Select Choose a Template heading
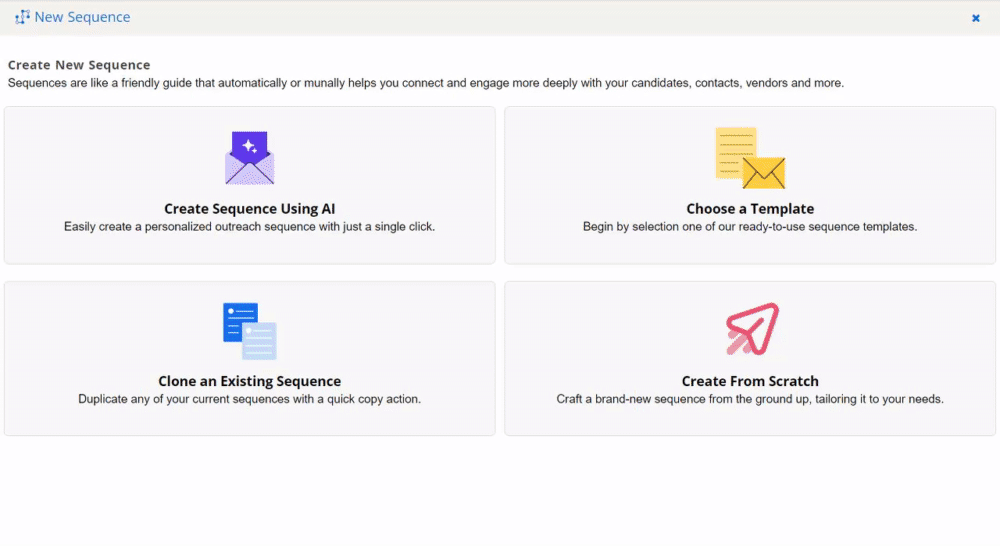 click(x=750, y=209)
